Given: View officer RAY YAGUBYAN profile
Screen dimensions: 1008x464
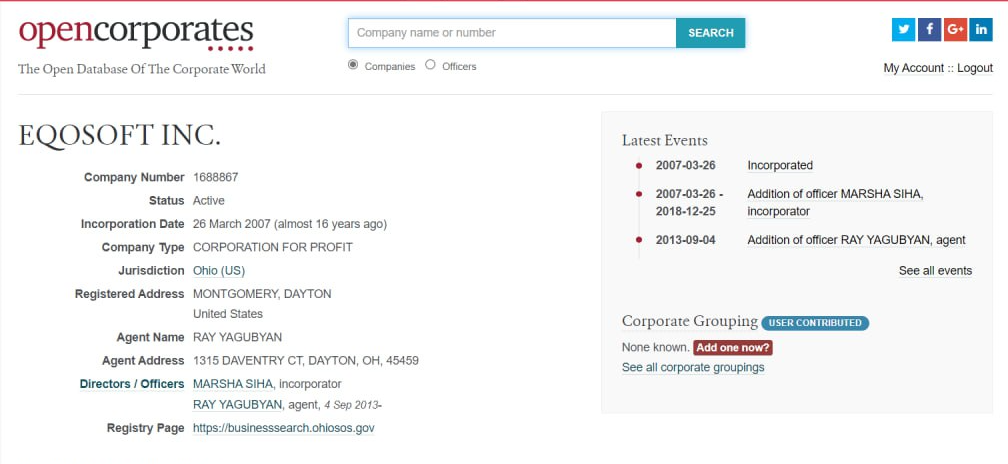Looking at the screenshot, I should coord(237,404).
